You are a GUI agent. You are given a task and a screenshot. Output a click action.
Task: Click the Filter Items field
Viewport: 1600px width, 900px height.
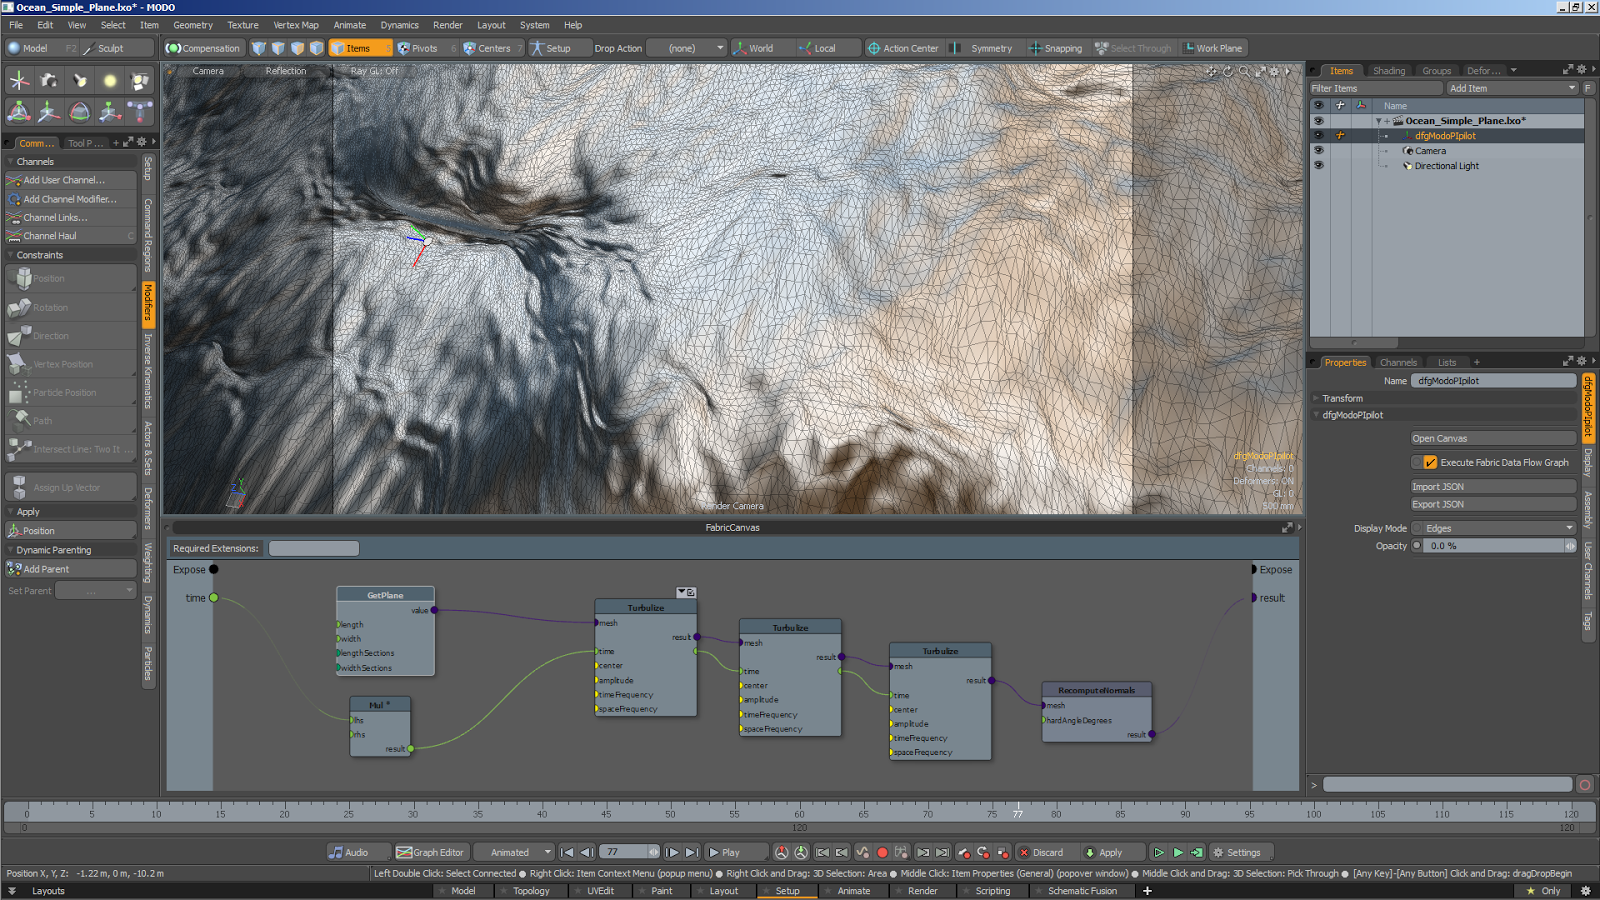(1376, 88)
